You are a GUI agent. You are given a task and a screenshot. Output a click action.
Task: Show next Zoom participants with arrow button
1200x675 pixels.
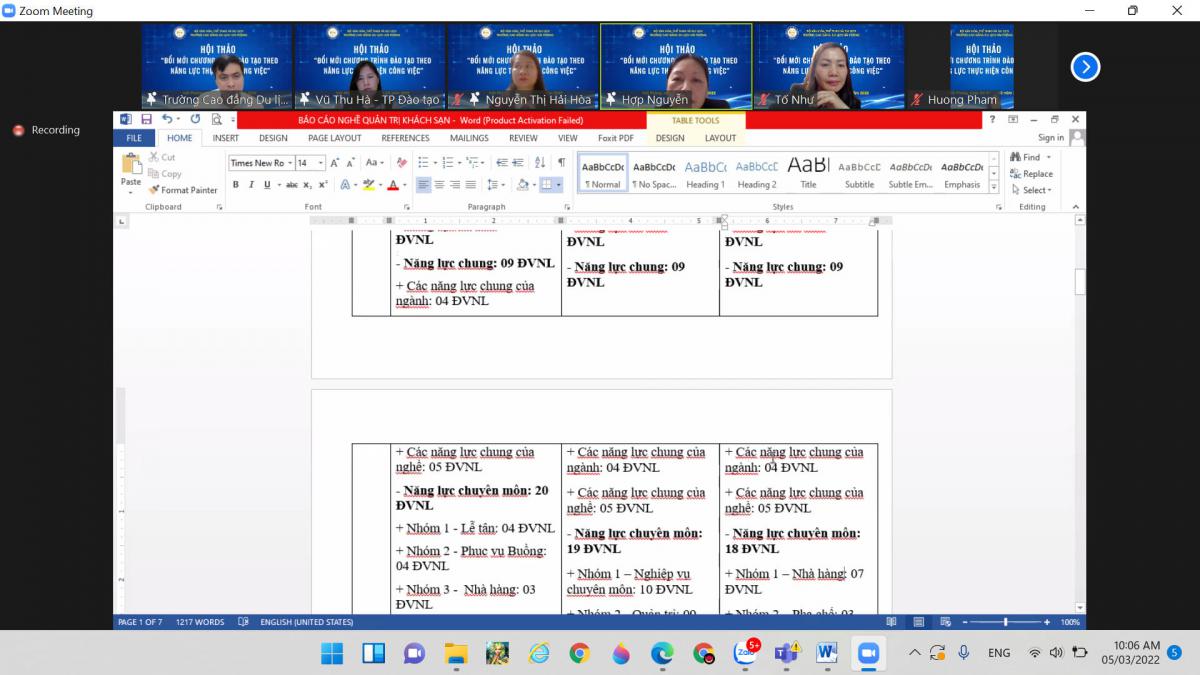click(x=1085, y=67)
